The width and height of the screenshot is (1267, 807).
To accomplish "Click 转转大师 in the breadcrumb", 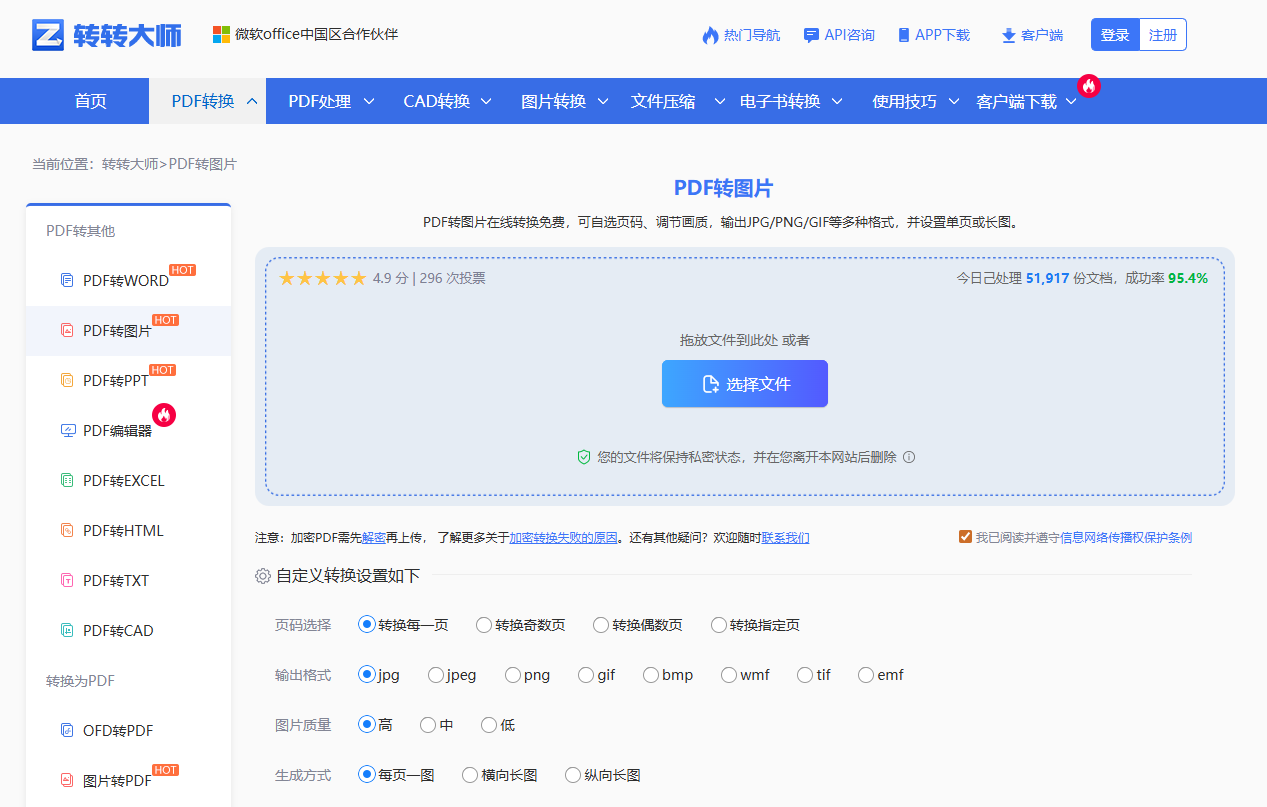I will [x=130, y=164].
